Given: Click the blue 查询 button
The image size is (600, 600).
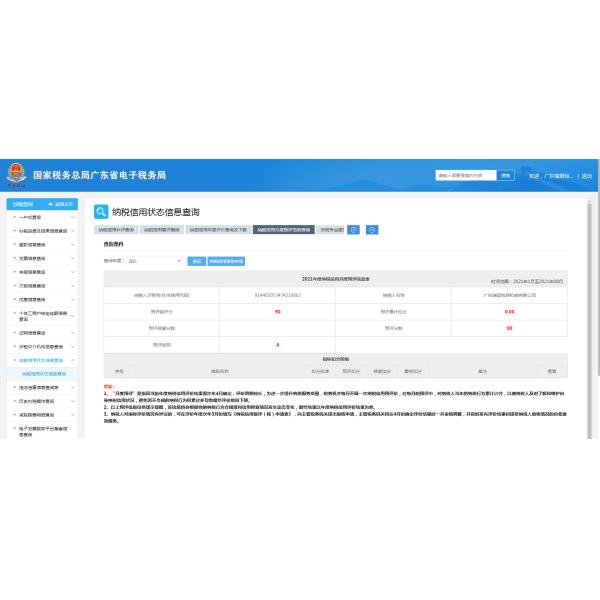Looking at the screenshot, I should 196,261.
